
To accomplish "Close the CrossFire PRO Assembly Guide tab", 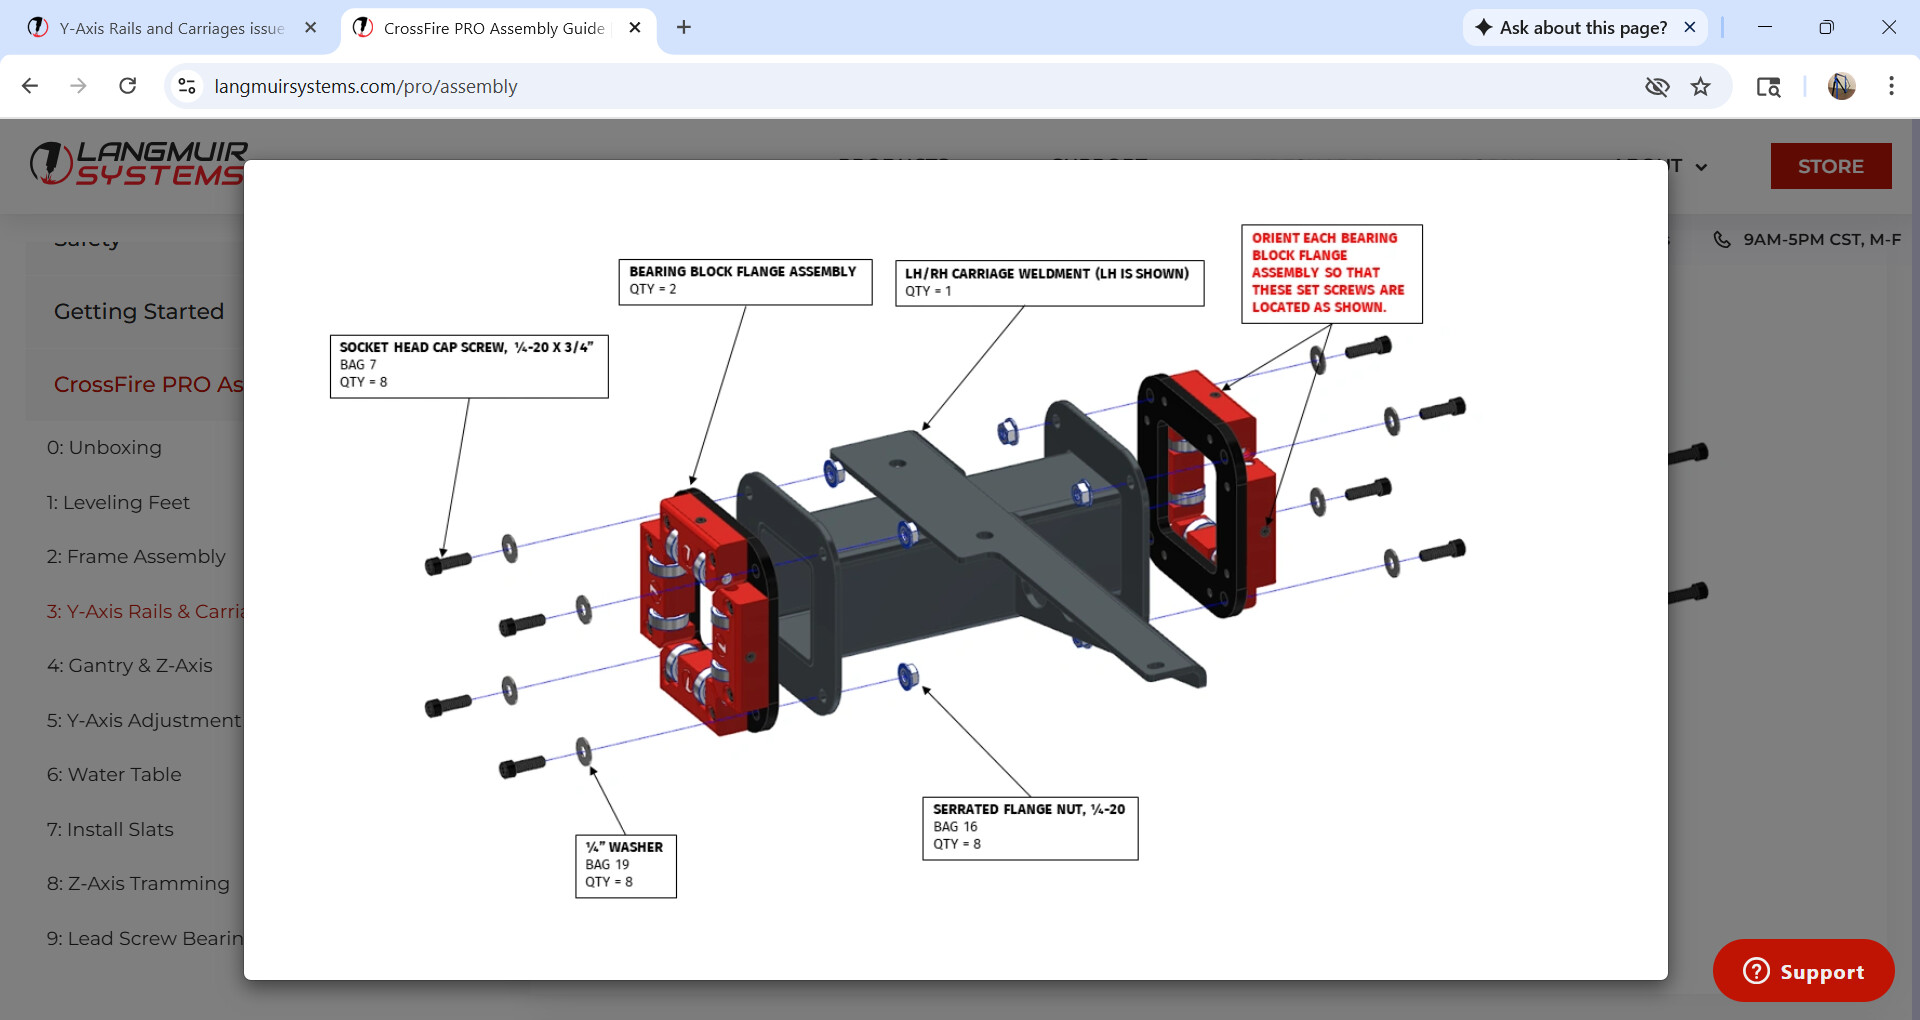I will (x=635, y=28).
